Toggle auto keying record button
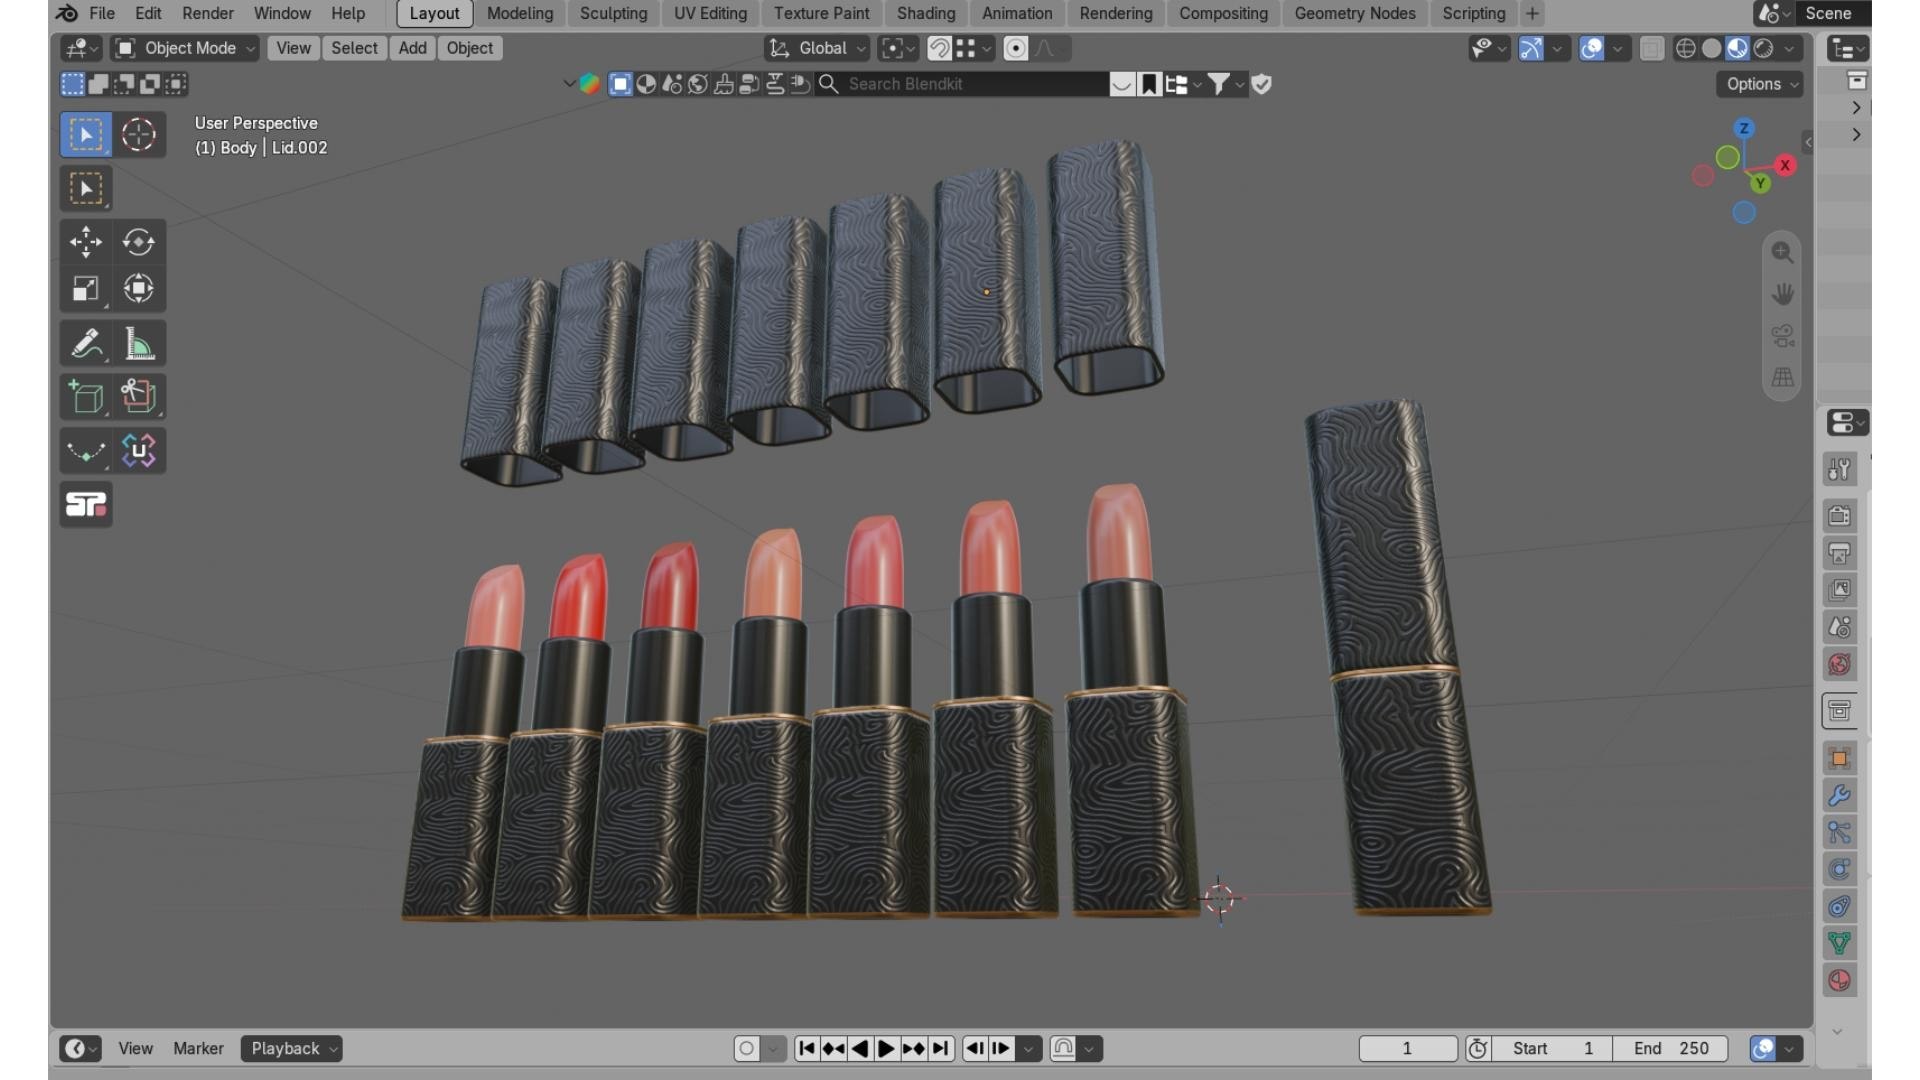1920x1080 pixels. (746, 1049)
